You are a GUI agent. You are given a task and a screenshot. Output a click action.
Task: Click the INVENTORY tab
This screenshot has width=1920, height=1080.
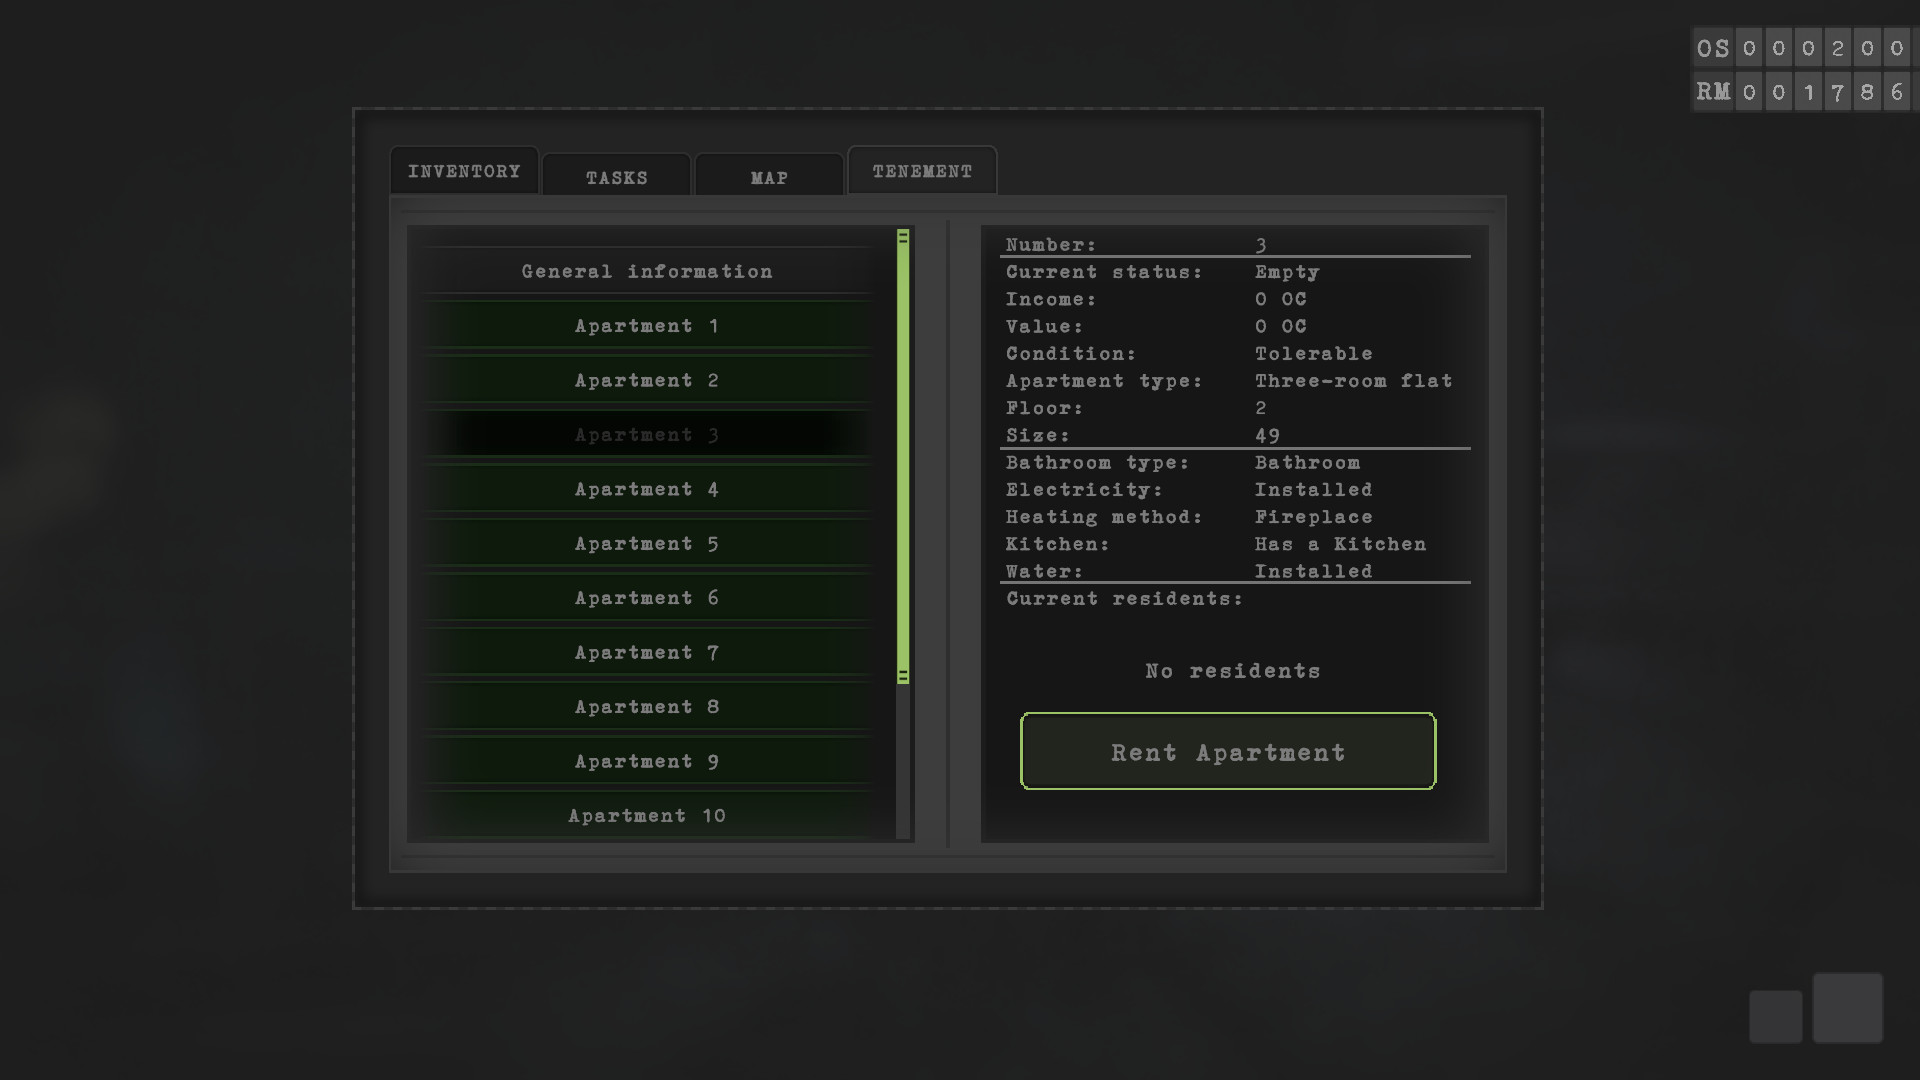[x=464, y=170]
